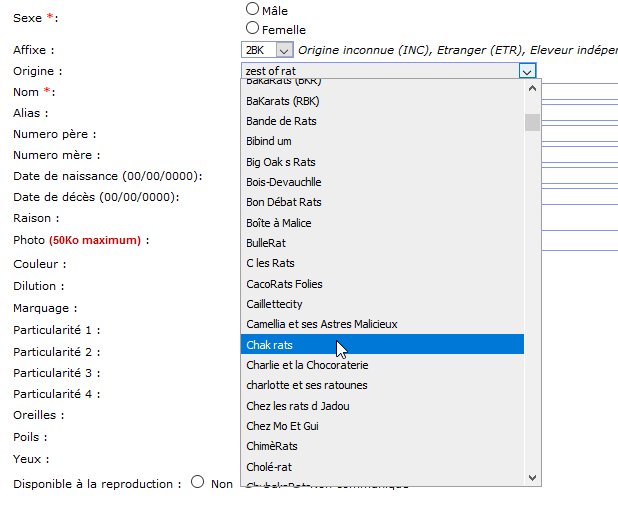
Task: Select Boîte à Malice option
Action: pyautogui.click(x=382, y=223)
